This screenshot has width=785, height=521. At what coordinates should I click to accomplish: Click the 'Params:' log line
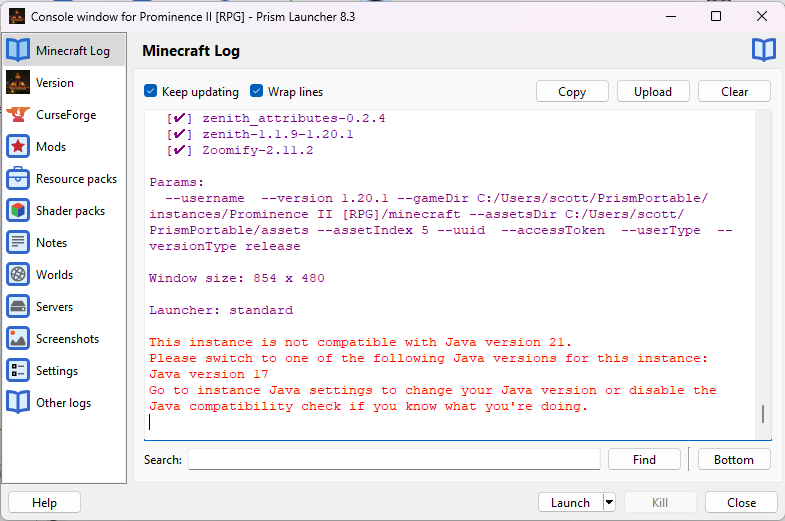click(176, 182)
